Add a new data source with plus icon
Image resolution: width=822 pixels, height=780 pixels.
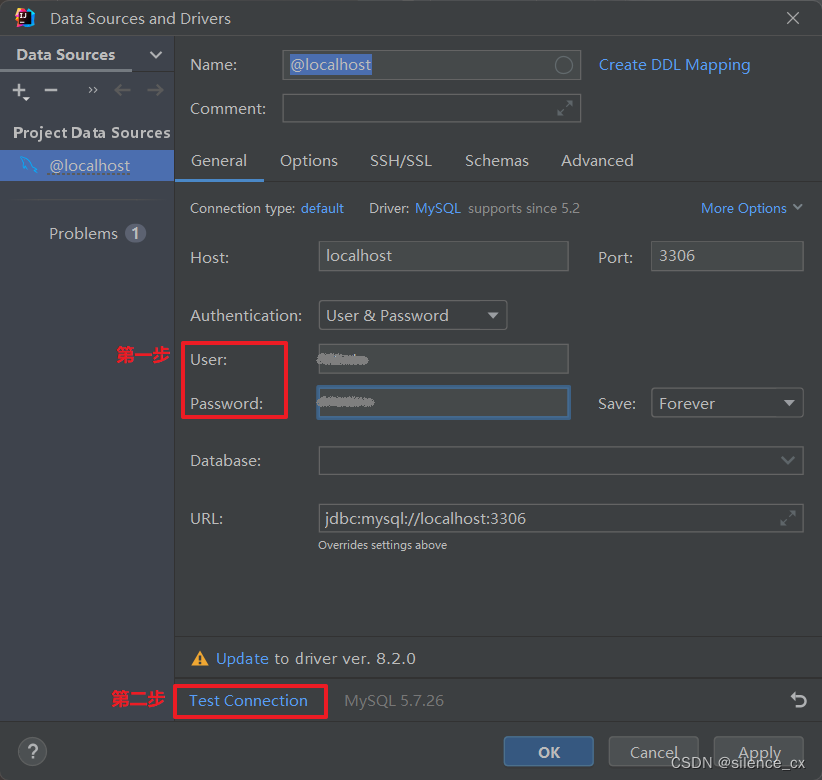pyautogui.click(x=20, y=91)
